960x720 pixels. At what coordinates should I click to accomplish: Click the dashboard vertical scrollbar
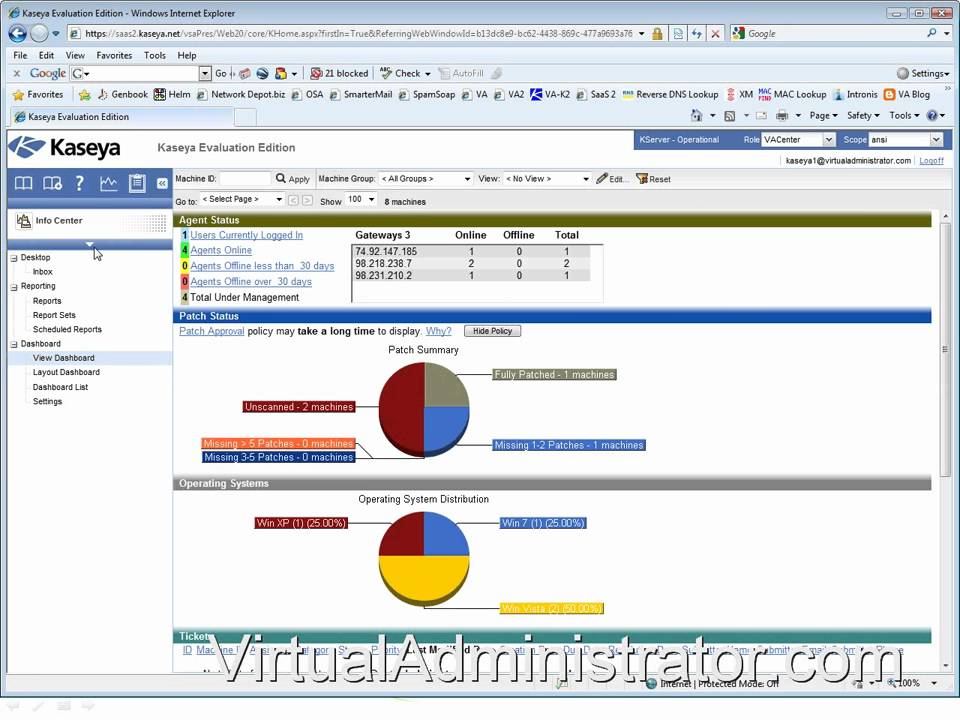[x=945, y=349]
